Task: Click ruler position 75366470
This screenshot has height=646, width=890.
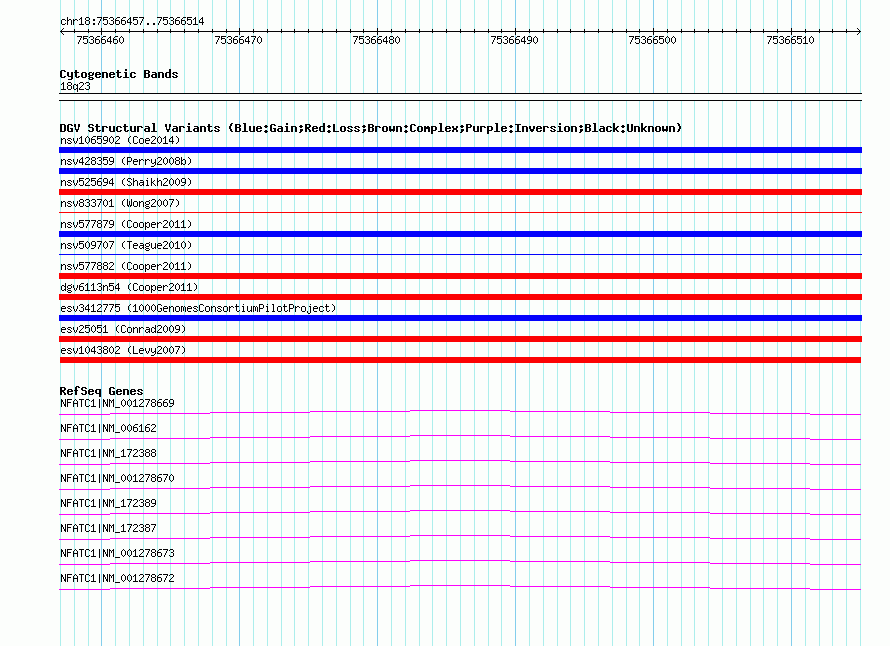Action: [238, 40]
